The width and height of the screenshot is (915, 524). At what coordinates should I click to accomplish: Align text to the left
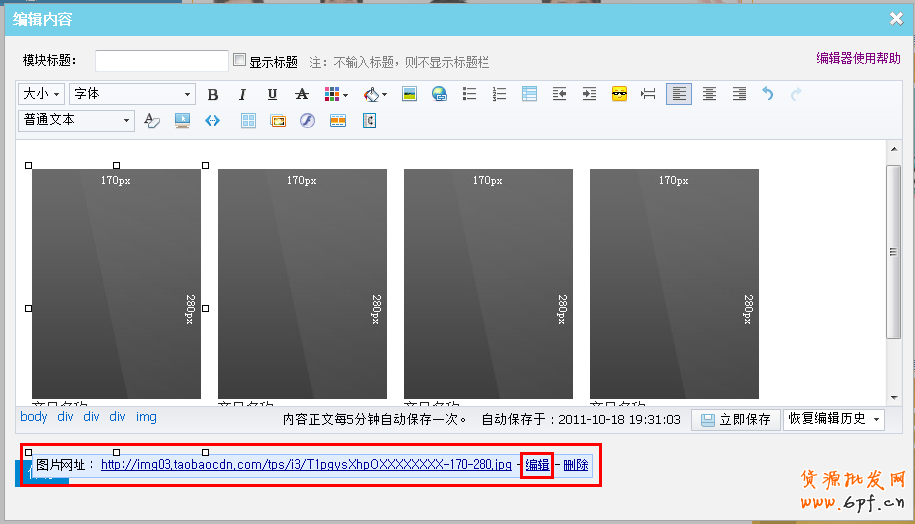679,94
